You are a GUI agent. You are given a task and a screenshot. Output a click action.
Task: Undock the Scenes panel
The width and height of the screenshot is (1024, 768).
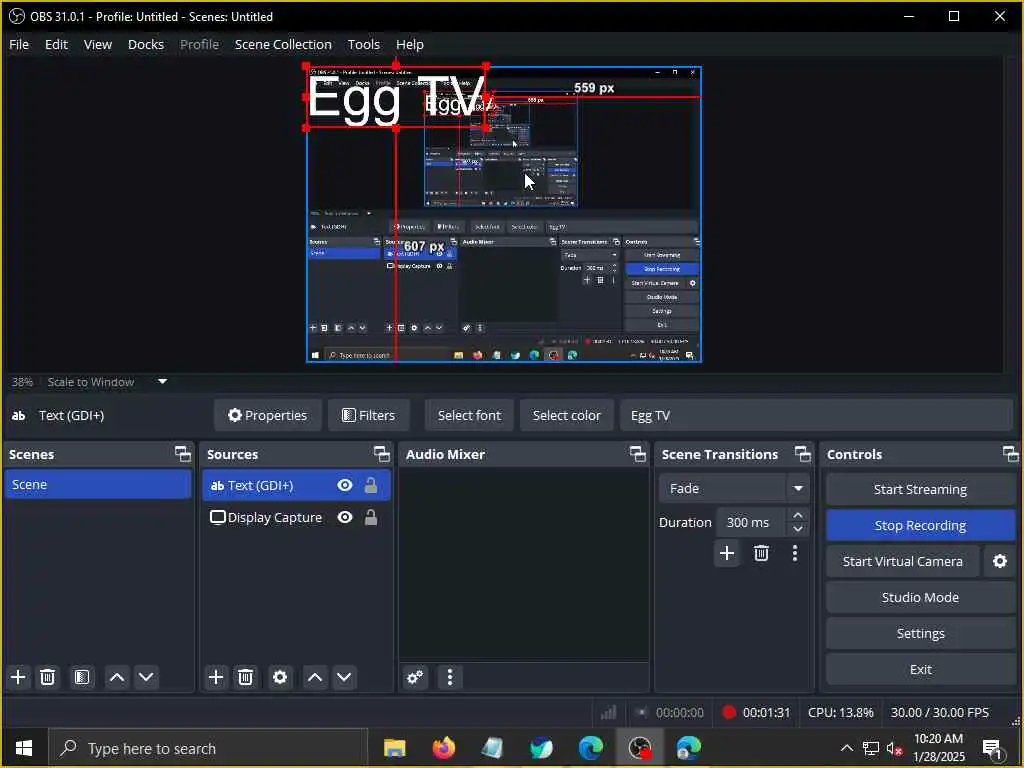(183, 454)
